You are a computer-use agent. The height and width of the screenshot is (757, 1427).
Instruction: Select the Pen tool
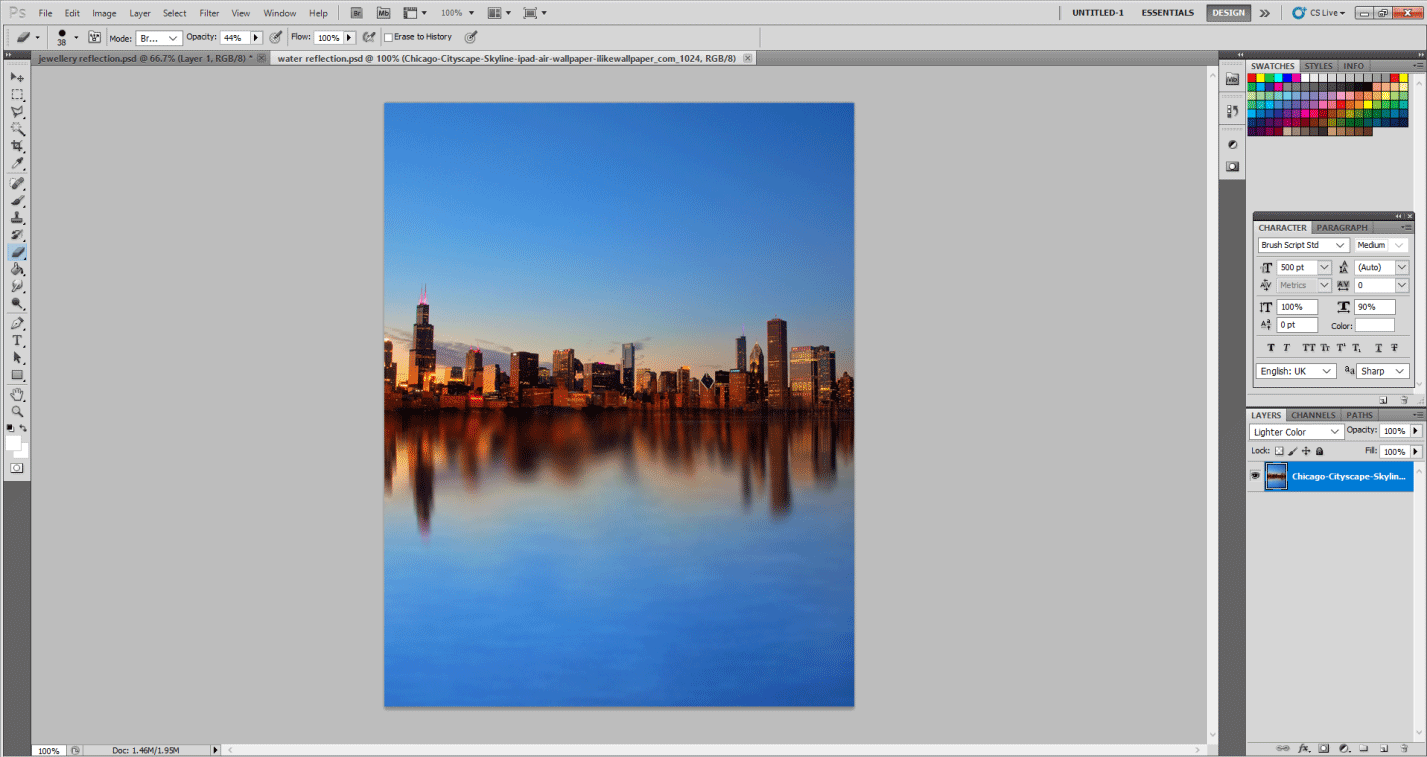(x=17, y=324)
